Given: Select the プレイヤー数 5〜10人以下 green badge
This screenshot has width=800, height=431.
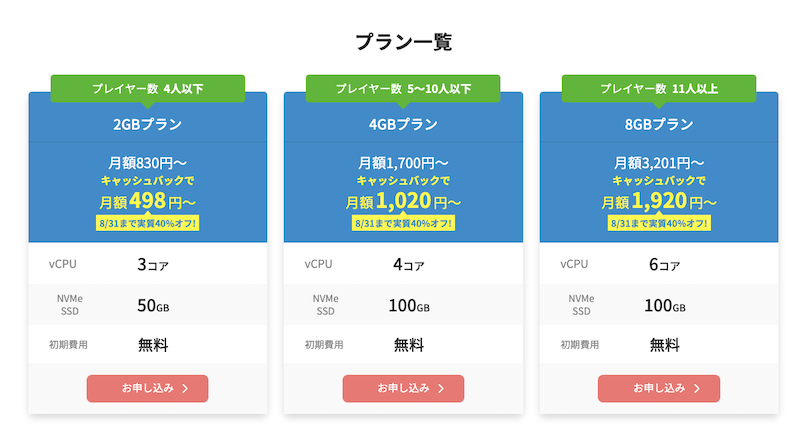Looking at the screenshot, I should 403,89.
